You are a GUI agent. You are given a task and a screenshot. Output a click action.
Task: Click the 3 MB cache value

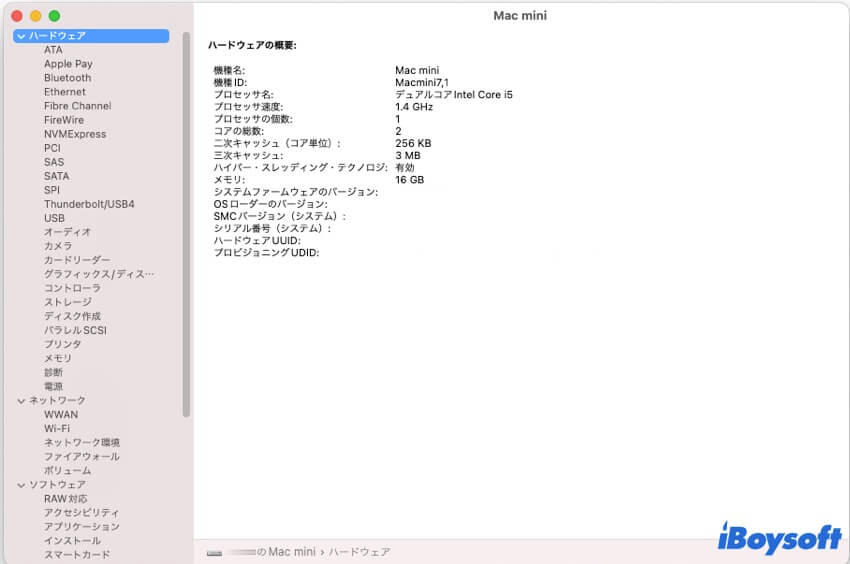[408, 156]
